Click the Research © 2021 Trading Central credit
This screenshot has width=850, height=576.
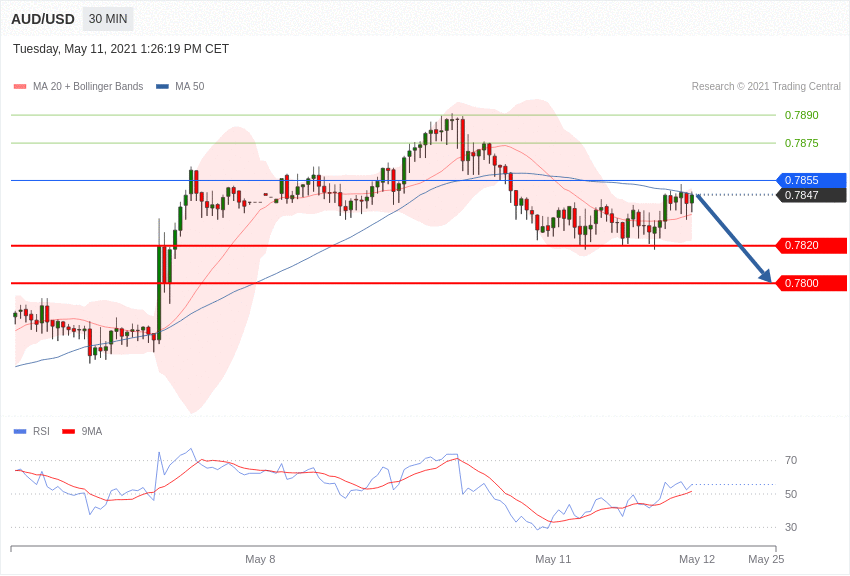(x=766, y=86)
